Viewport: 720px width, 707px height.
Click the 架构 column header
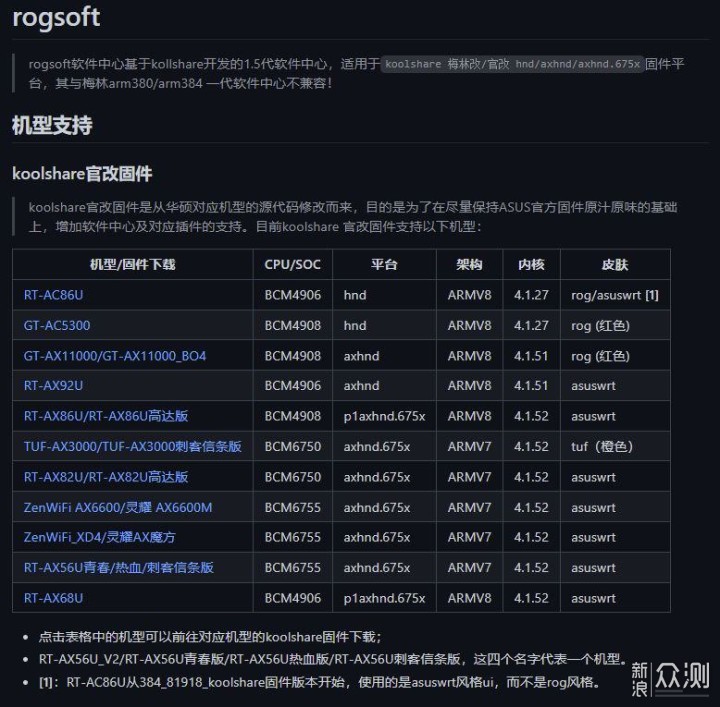point(469,264)
